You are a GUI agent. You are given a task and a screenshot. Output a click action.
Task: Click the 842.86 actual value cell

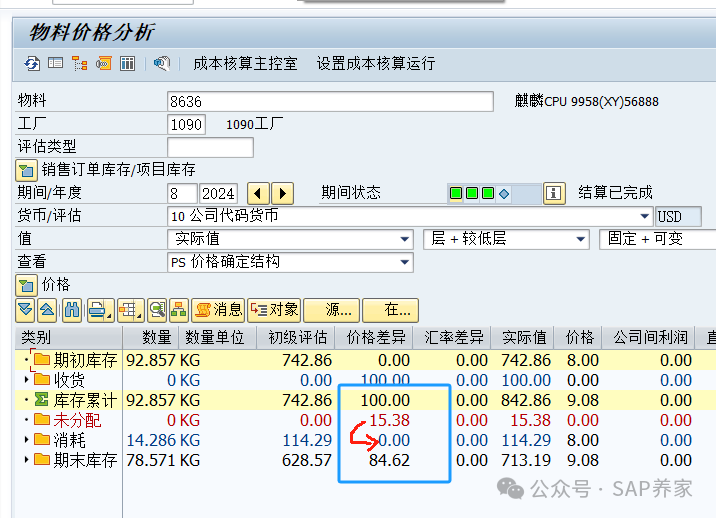tap(526, 400)
